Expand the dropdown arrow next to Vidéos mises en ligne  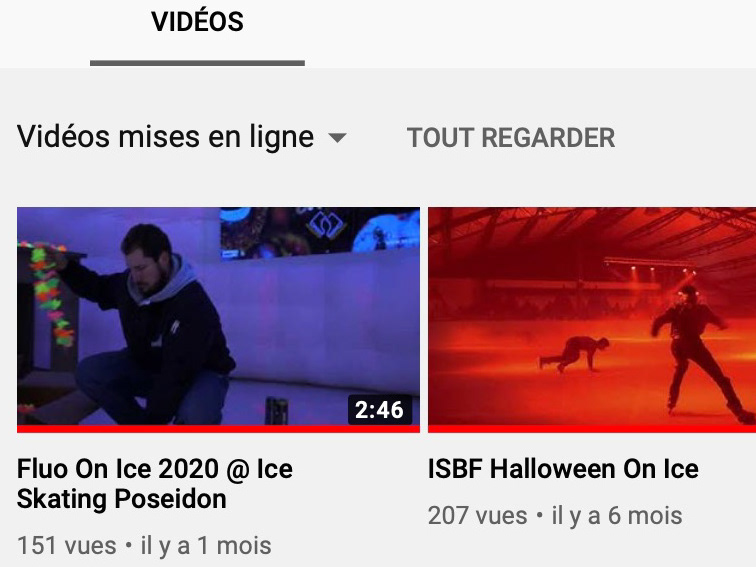337,138
